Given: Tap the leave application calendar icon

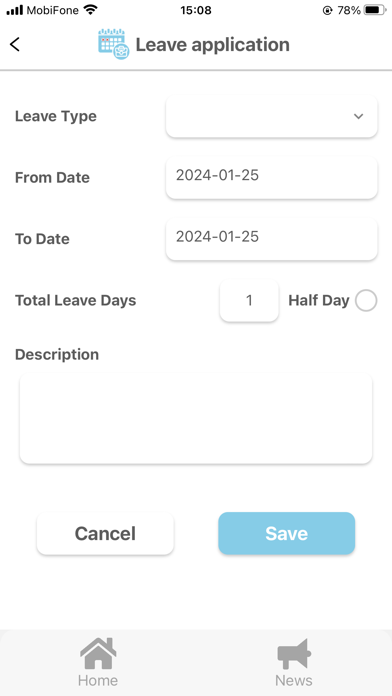Looking at the screenshot, I should click(x=114, y=44).
